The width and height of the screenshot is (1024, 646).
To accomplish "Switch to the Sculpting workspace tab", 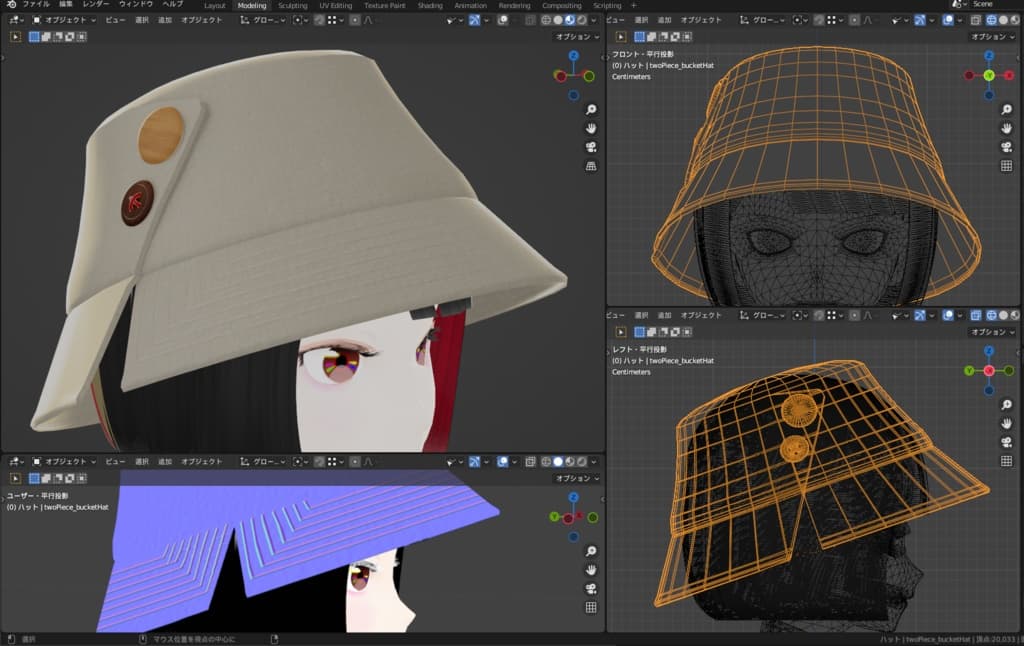I will [293, 5].
